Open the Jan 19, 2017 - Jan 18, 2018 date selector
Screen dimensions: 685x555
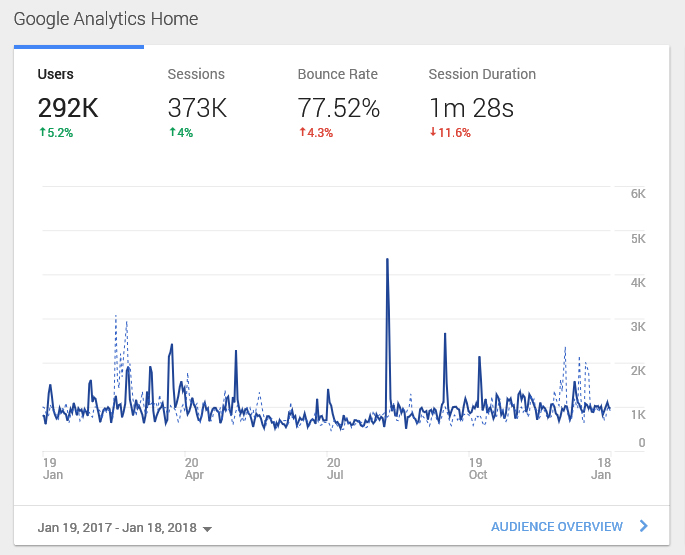[117, 527]
